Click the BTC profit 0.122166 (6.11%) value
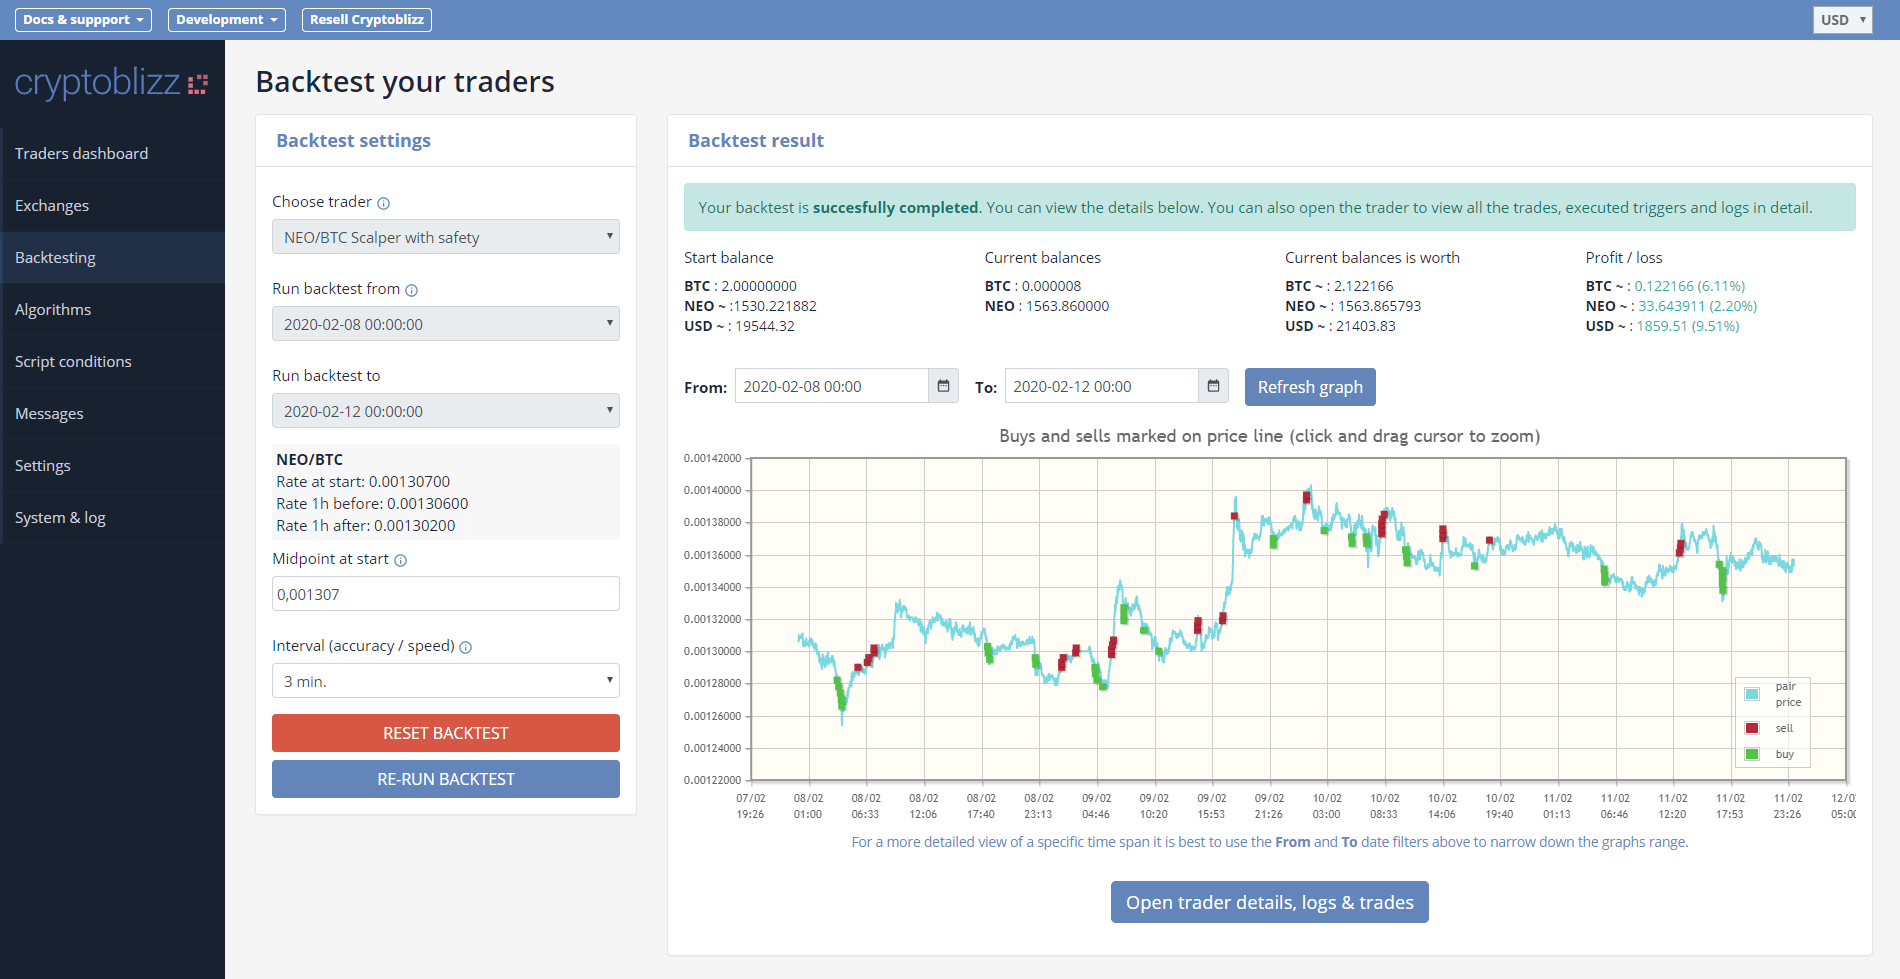This screenshot has height=979, width=1900. click(x=1690, y=286)
